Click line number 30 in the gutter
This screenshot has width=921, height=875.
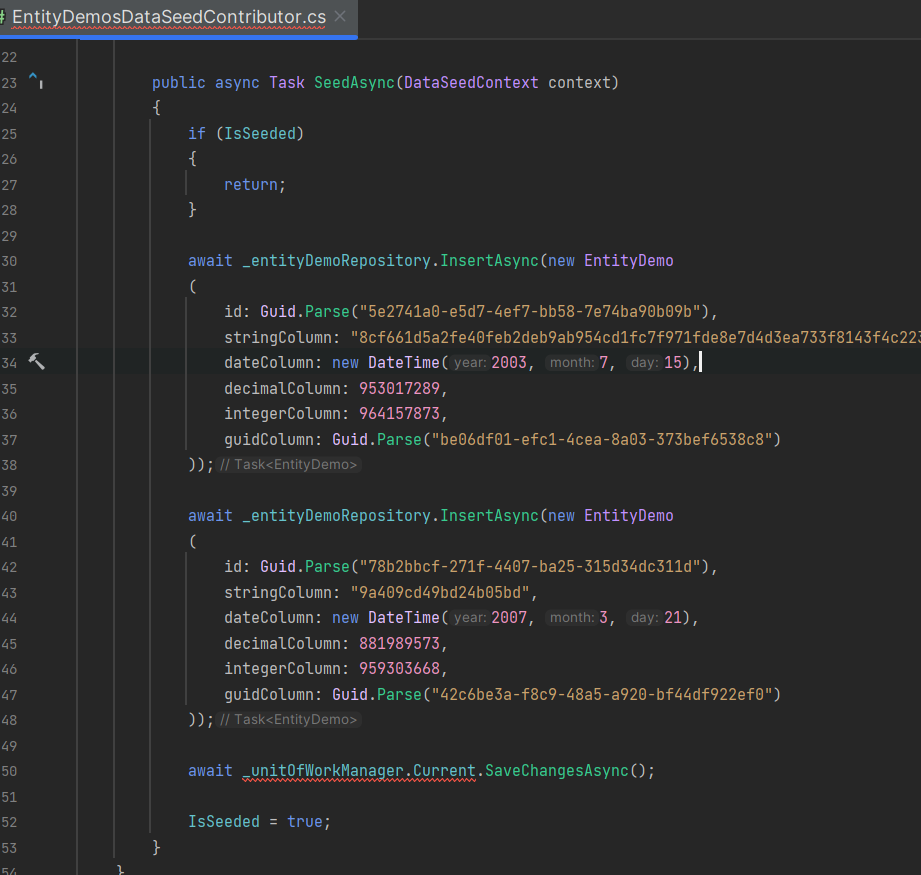(x=10, y=261)
